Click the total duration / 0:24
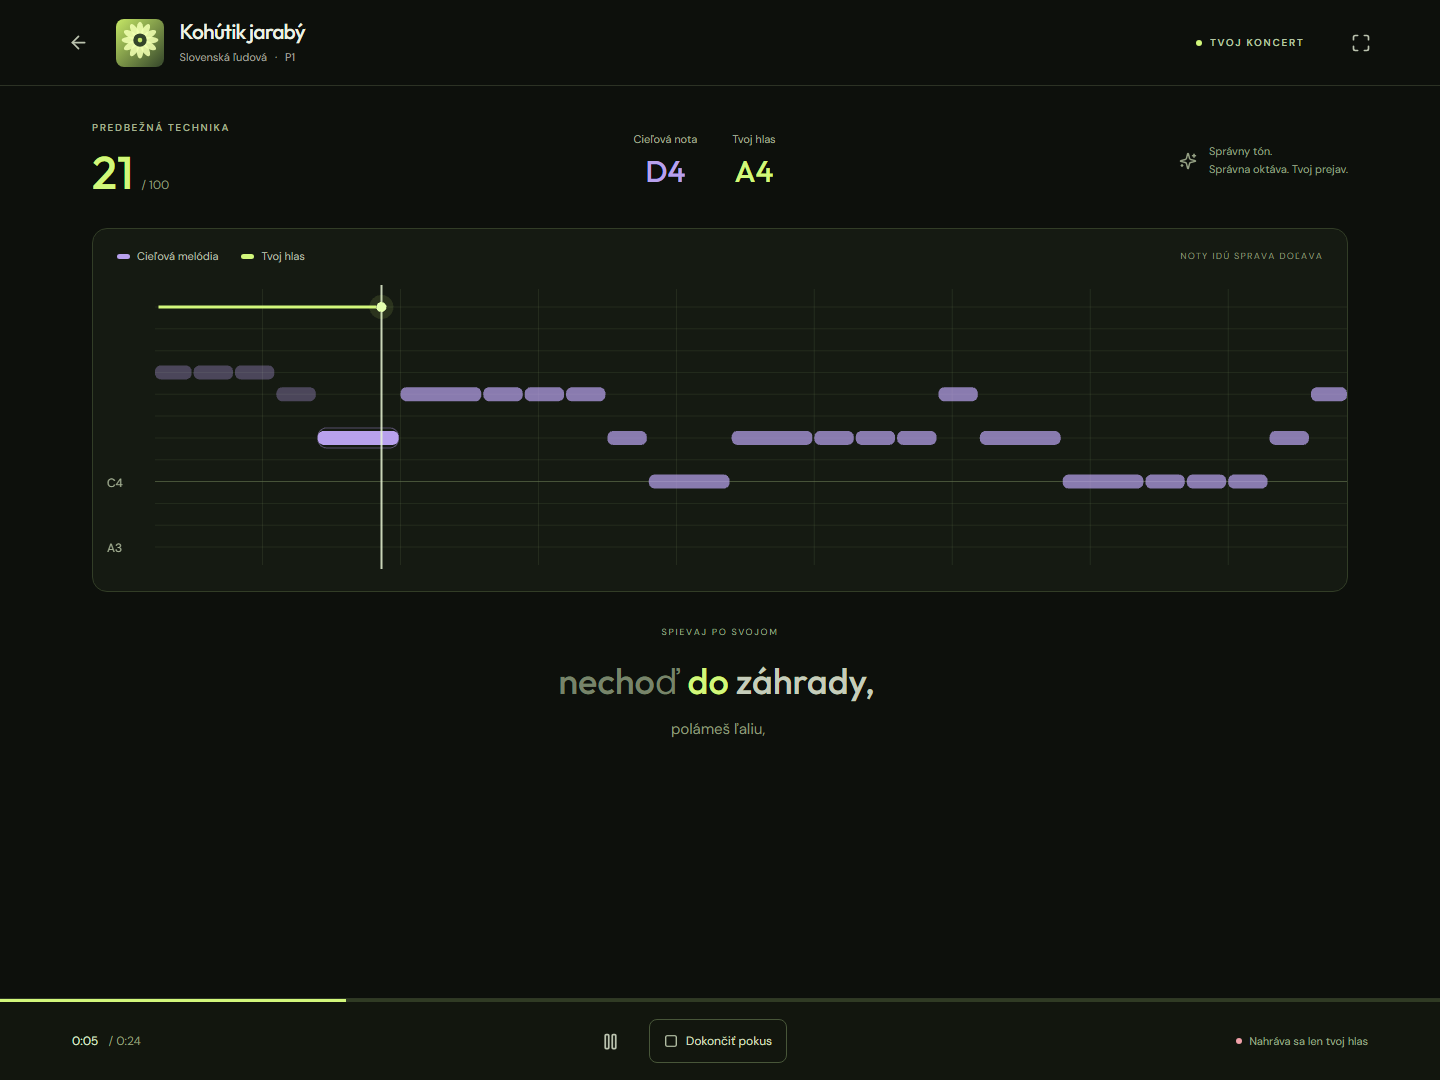 coord(125,1041)
